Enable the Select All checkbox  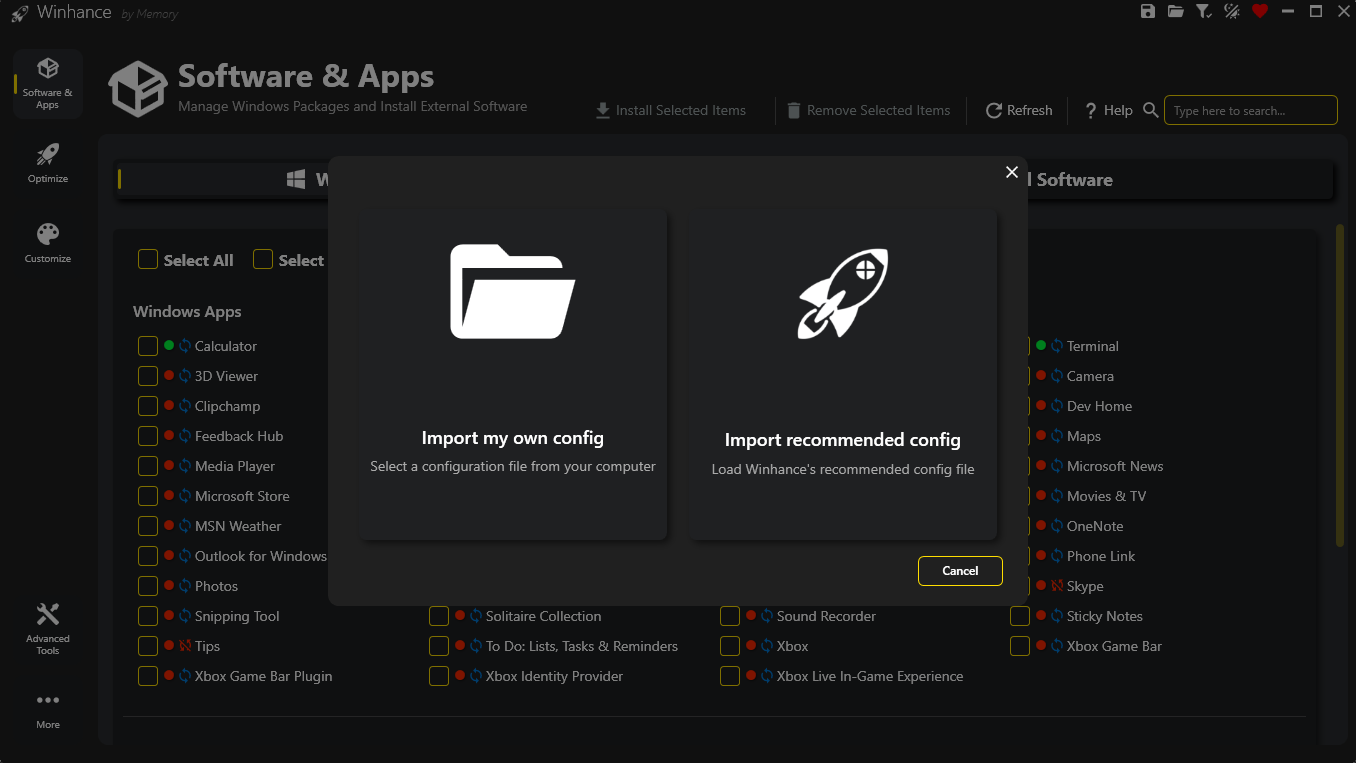pos(146,259)
